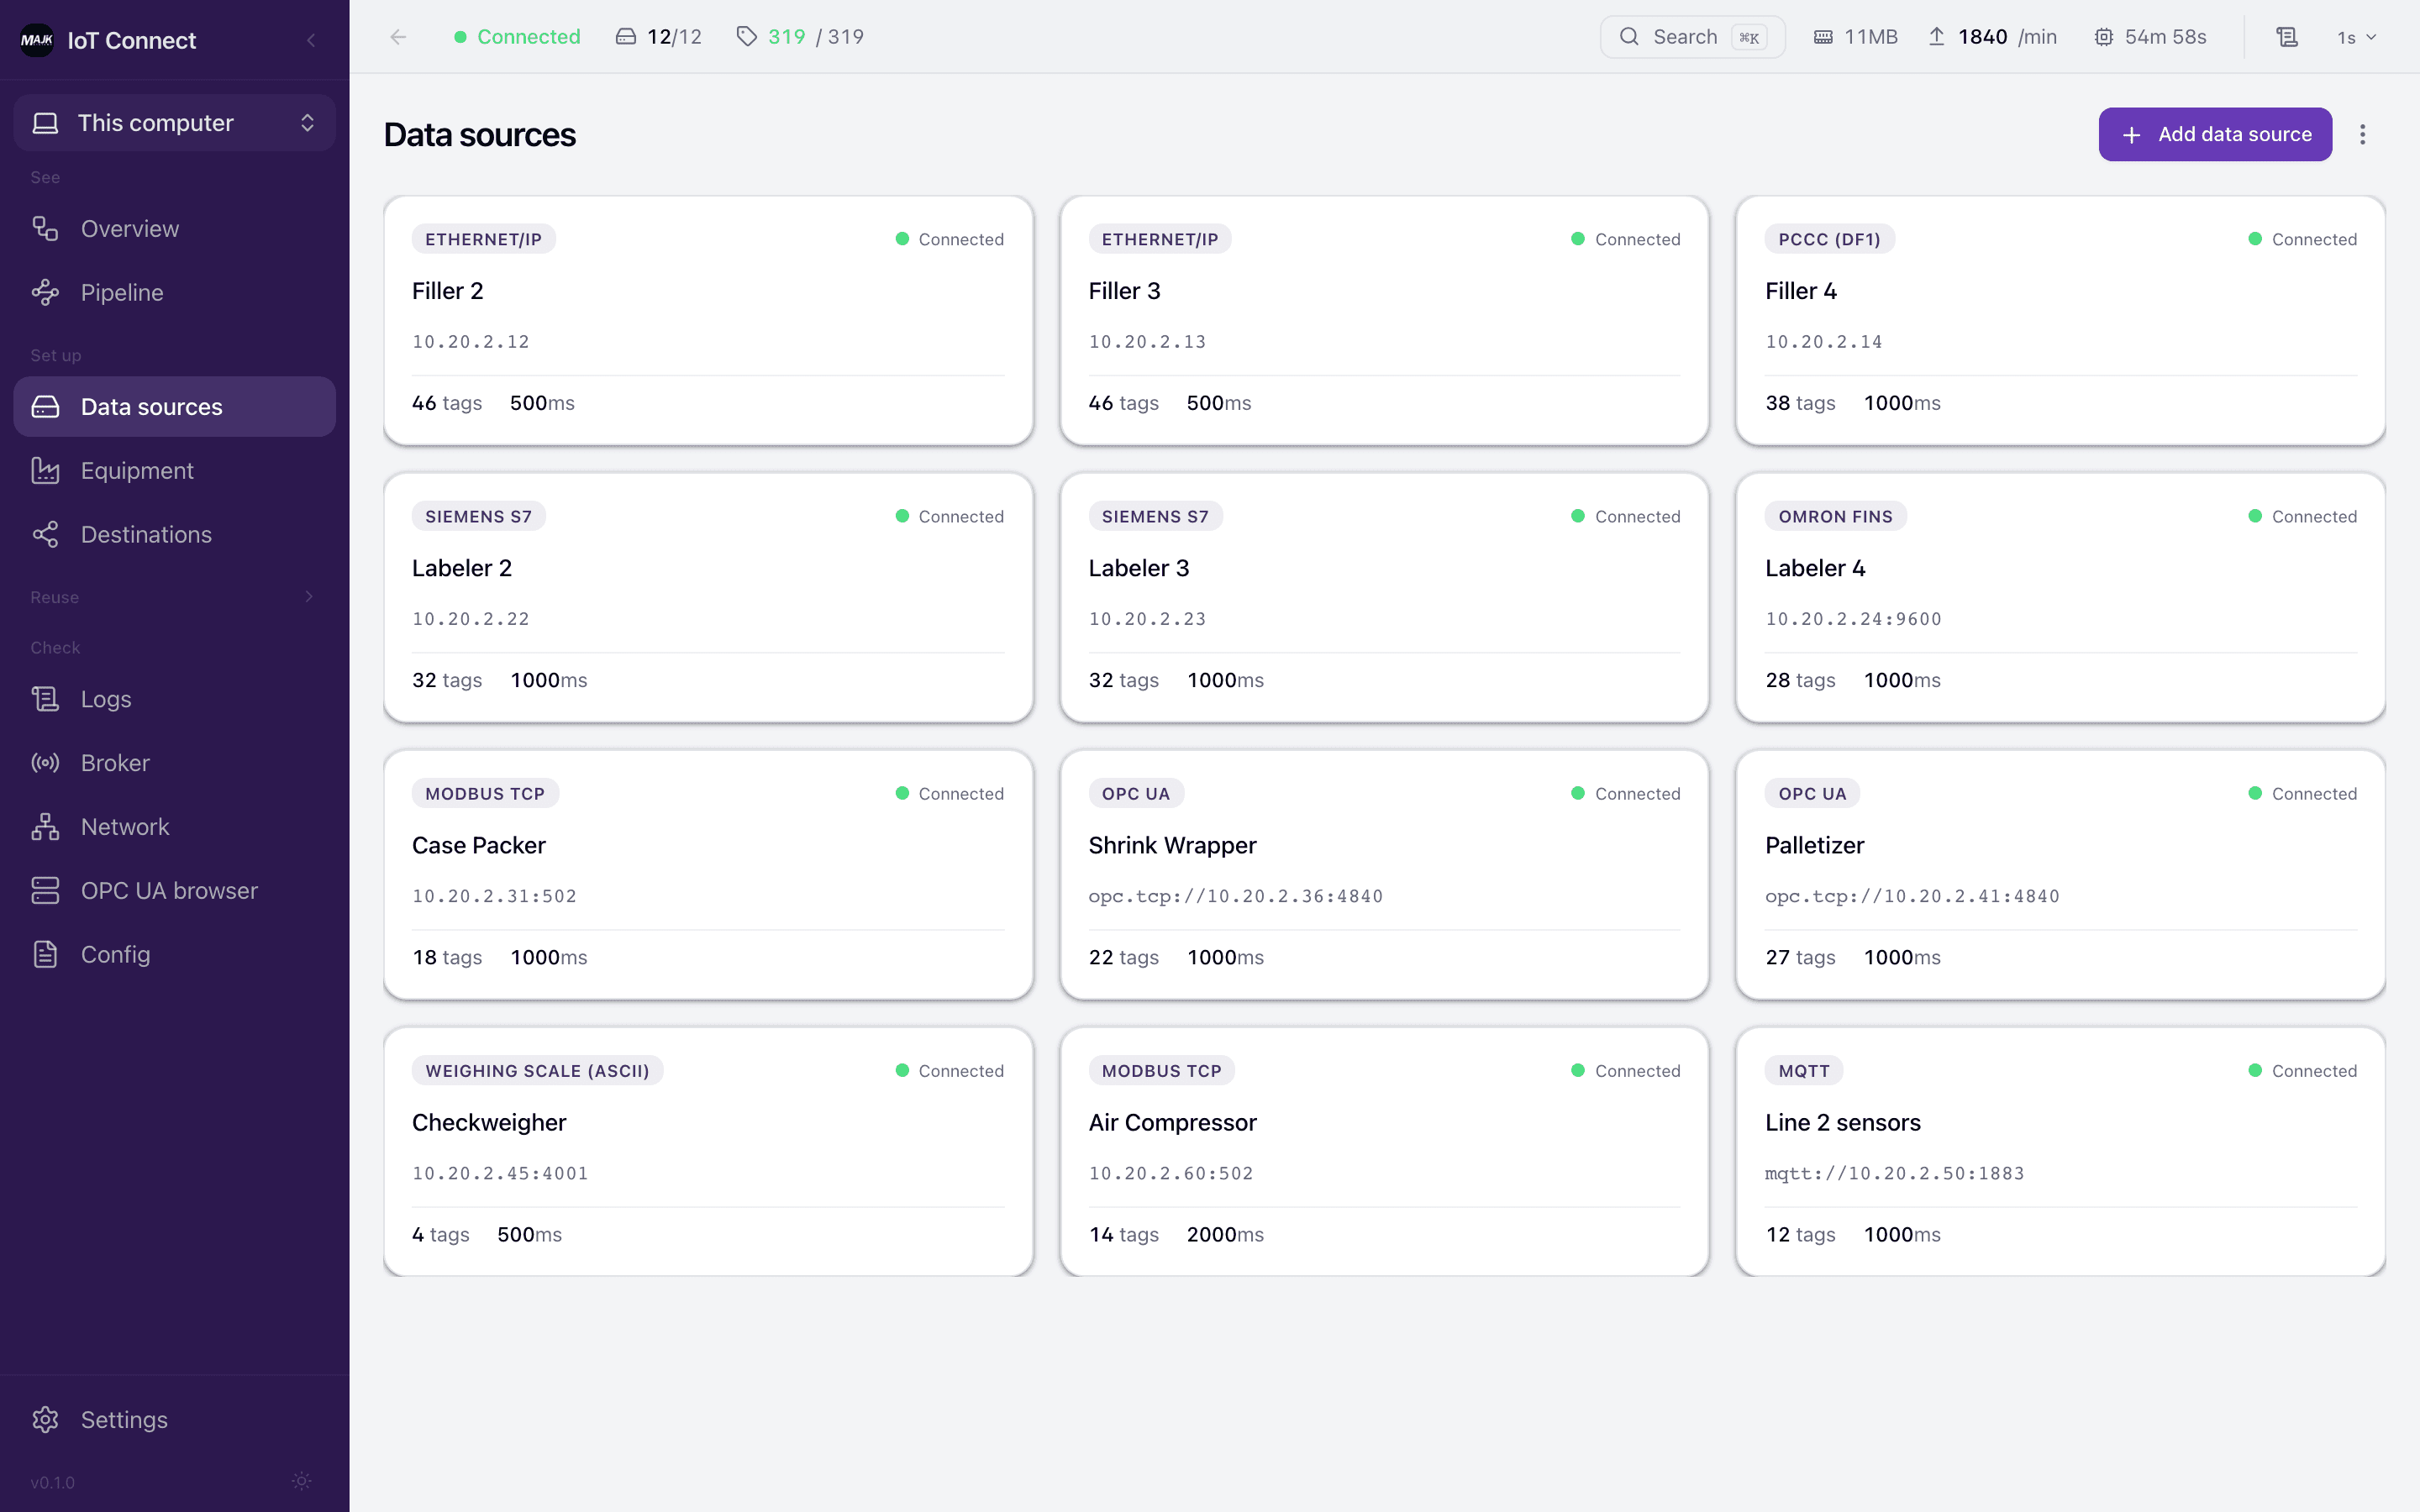The image size is (2420, 1512).
Task: Go back with the arrow icon
Action: pos(398,37)
